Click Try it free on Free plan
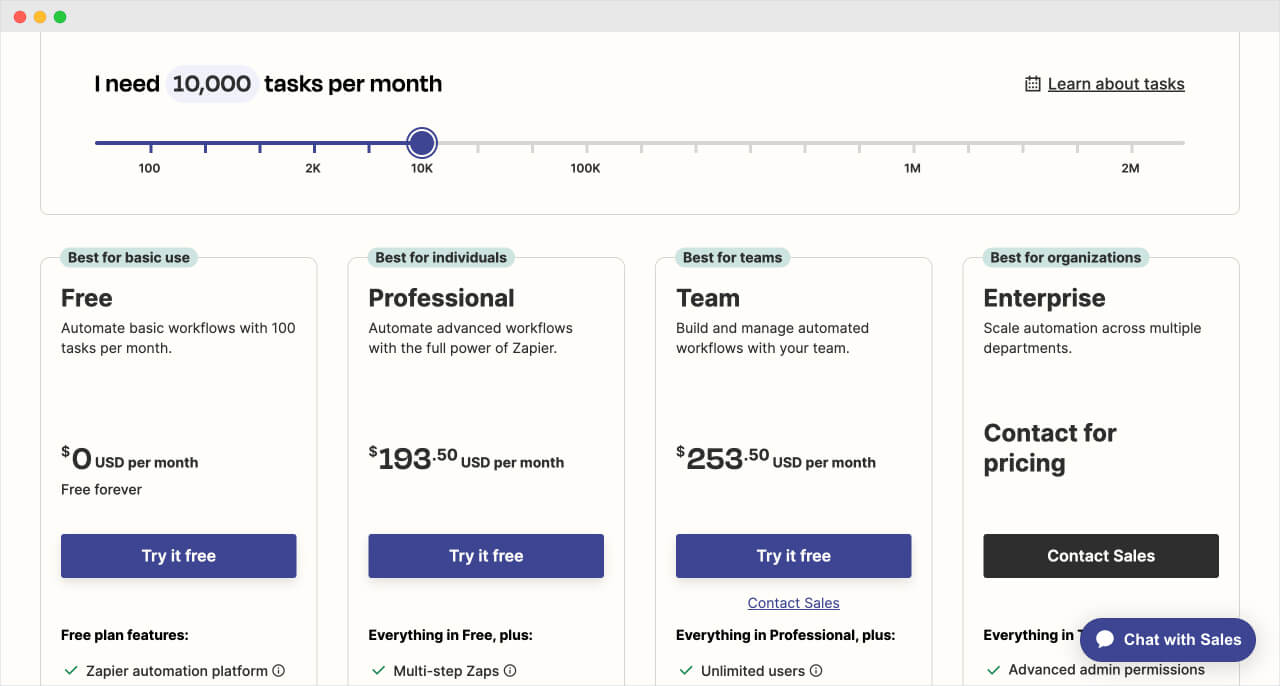The width and height of the screenshot is (1280, 686). point(179,556)
